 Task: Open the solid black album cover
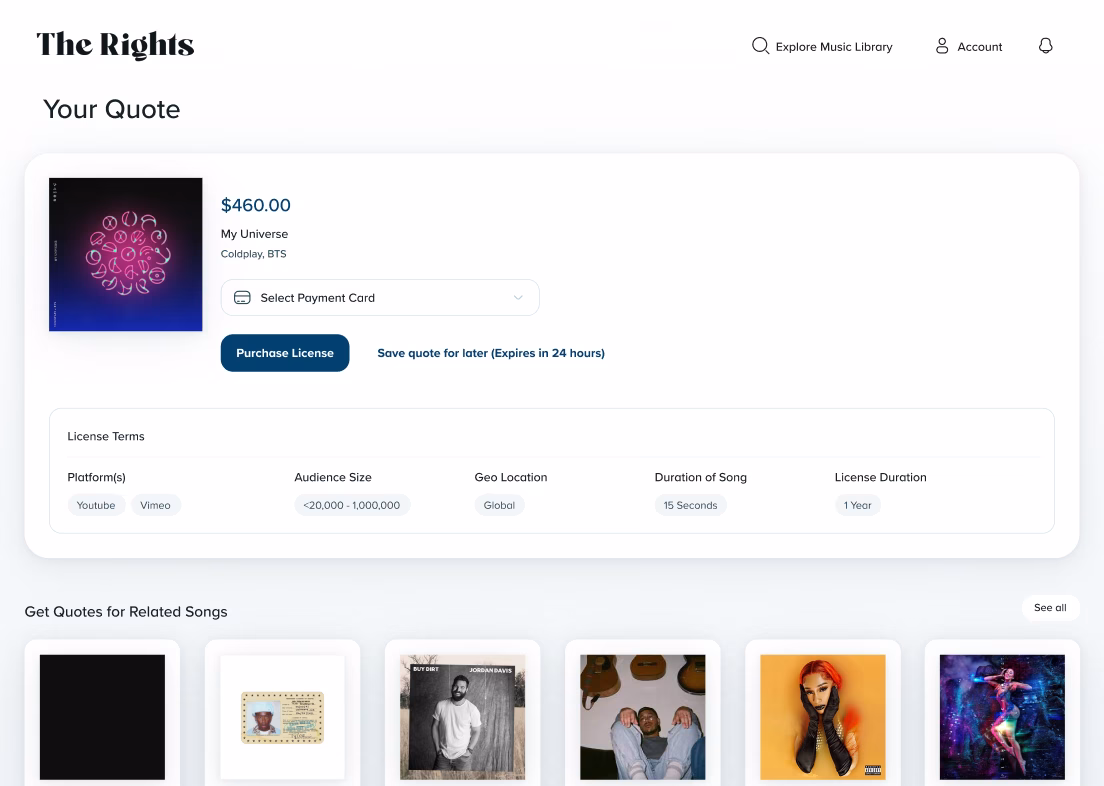coord(102,717)
